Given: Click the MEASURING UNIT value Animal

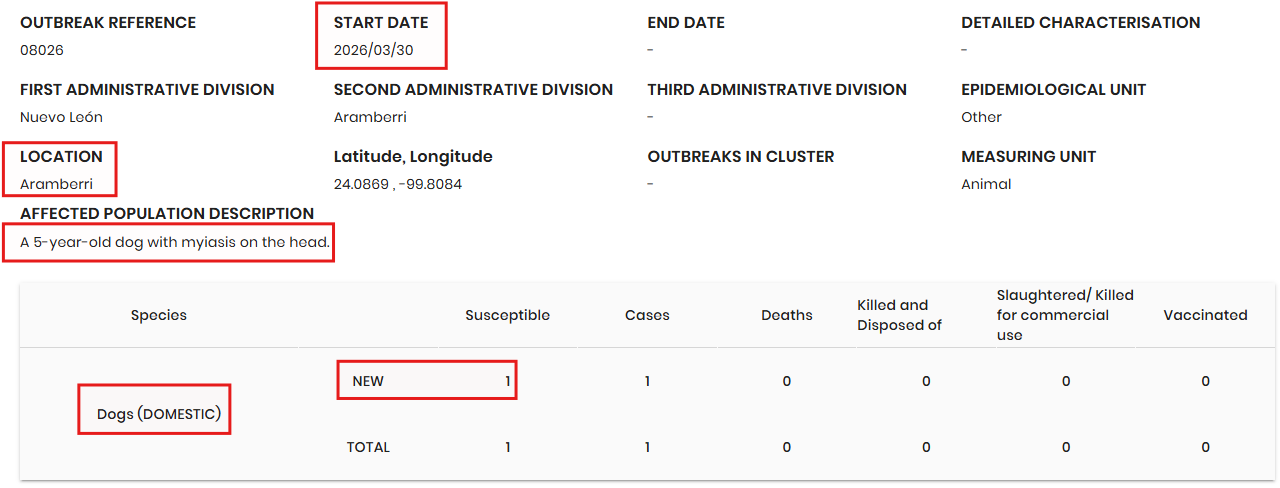Looking at the screenshot, I should pos(986,184).
